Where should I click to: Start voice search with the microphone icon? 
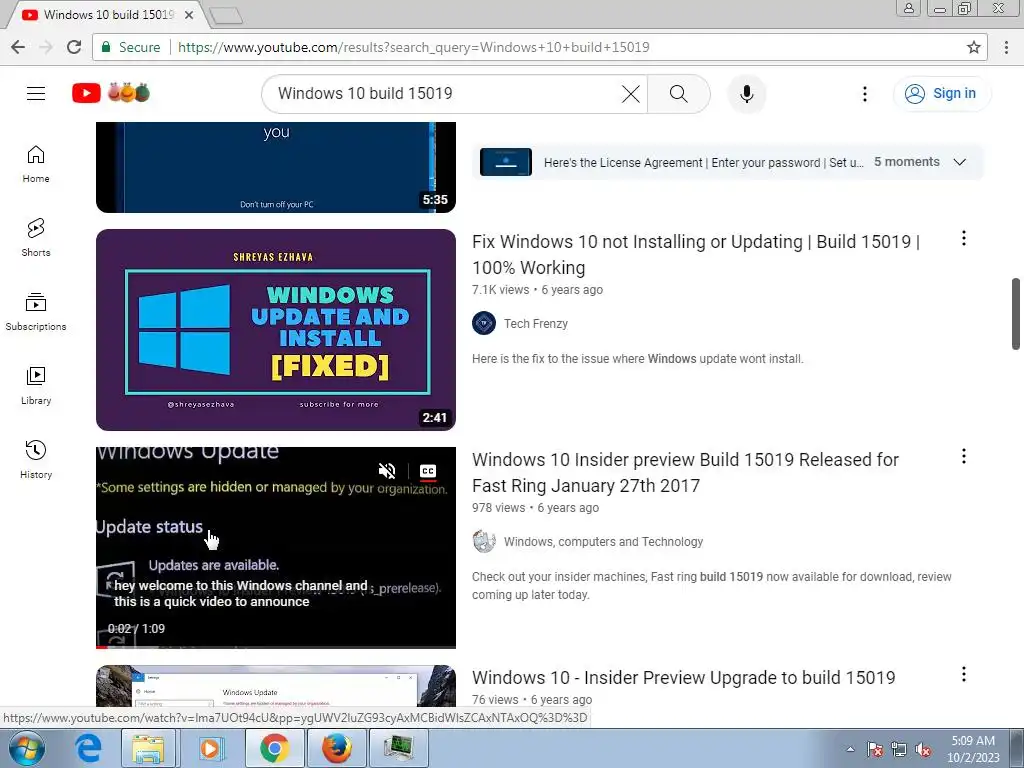pyautogui.click(x=746, y=94)
